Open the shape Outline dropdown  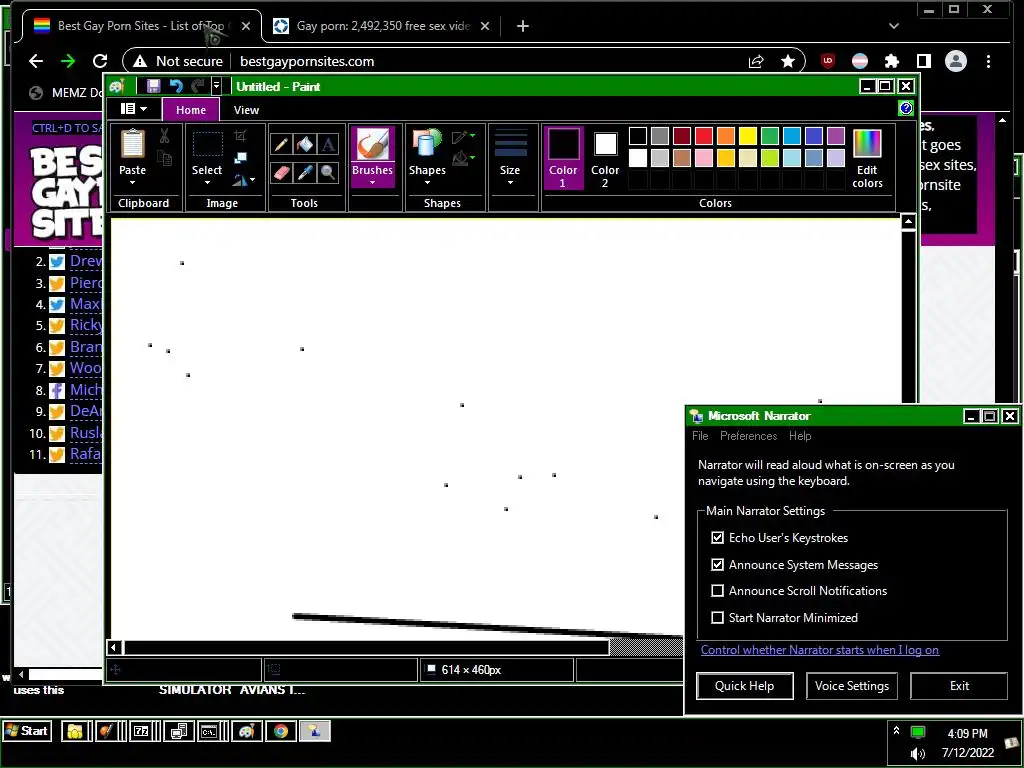pyautogui.click(x=463, y=136)
